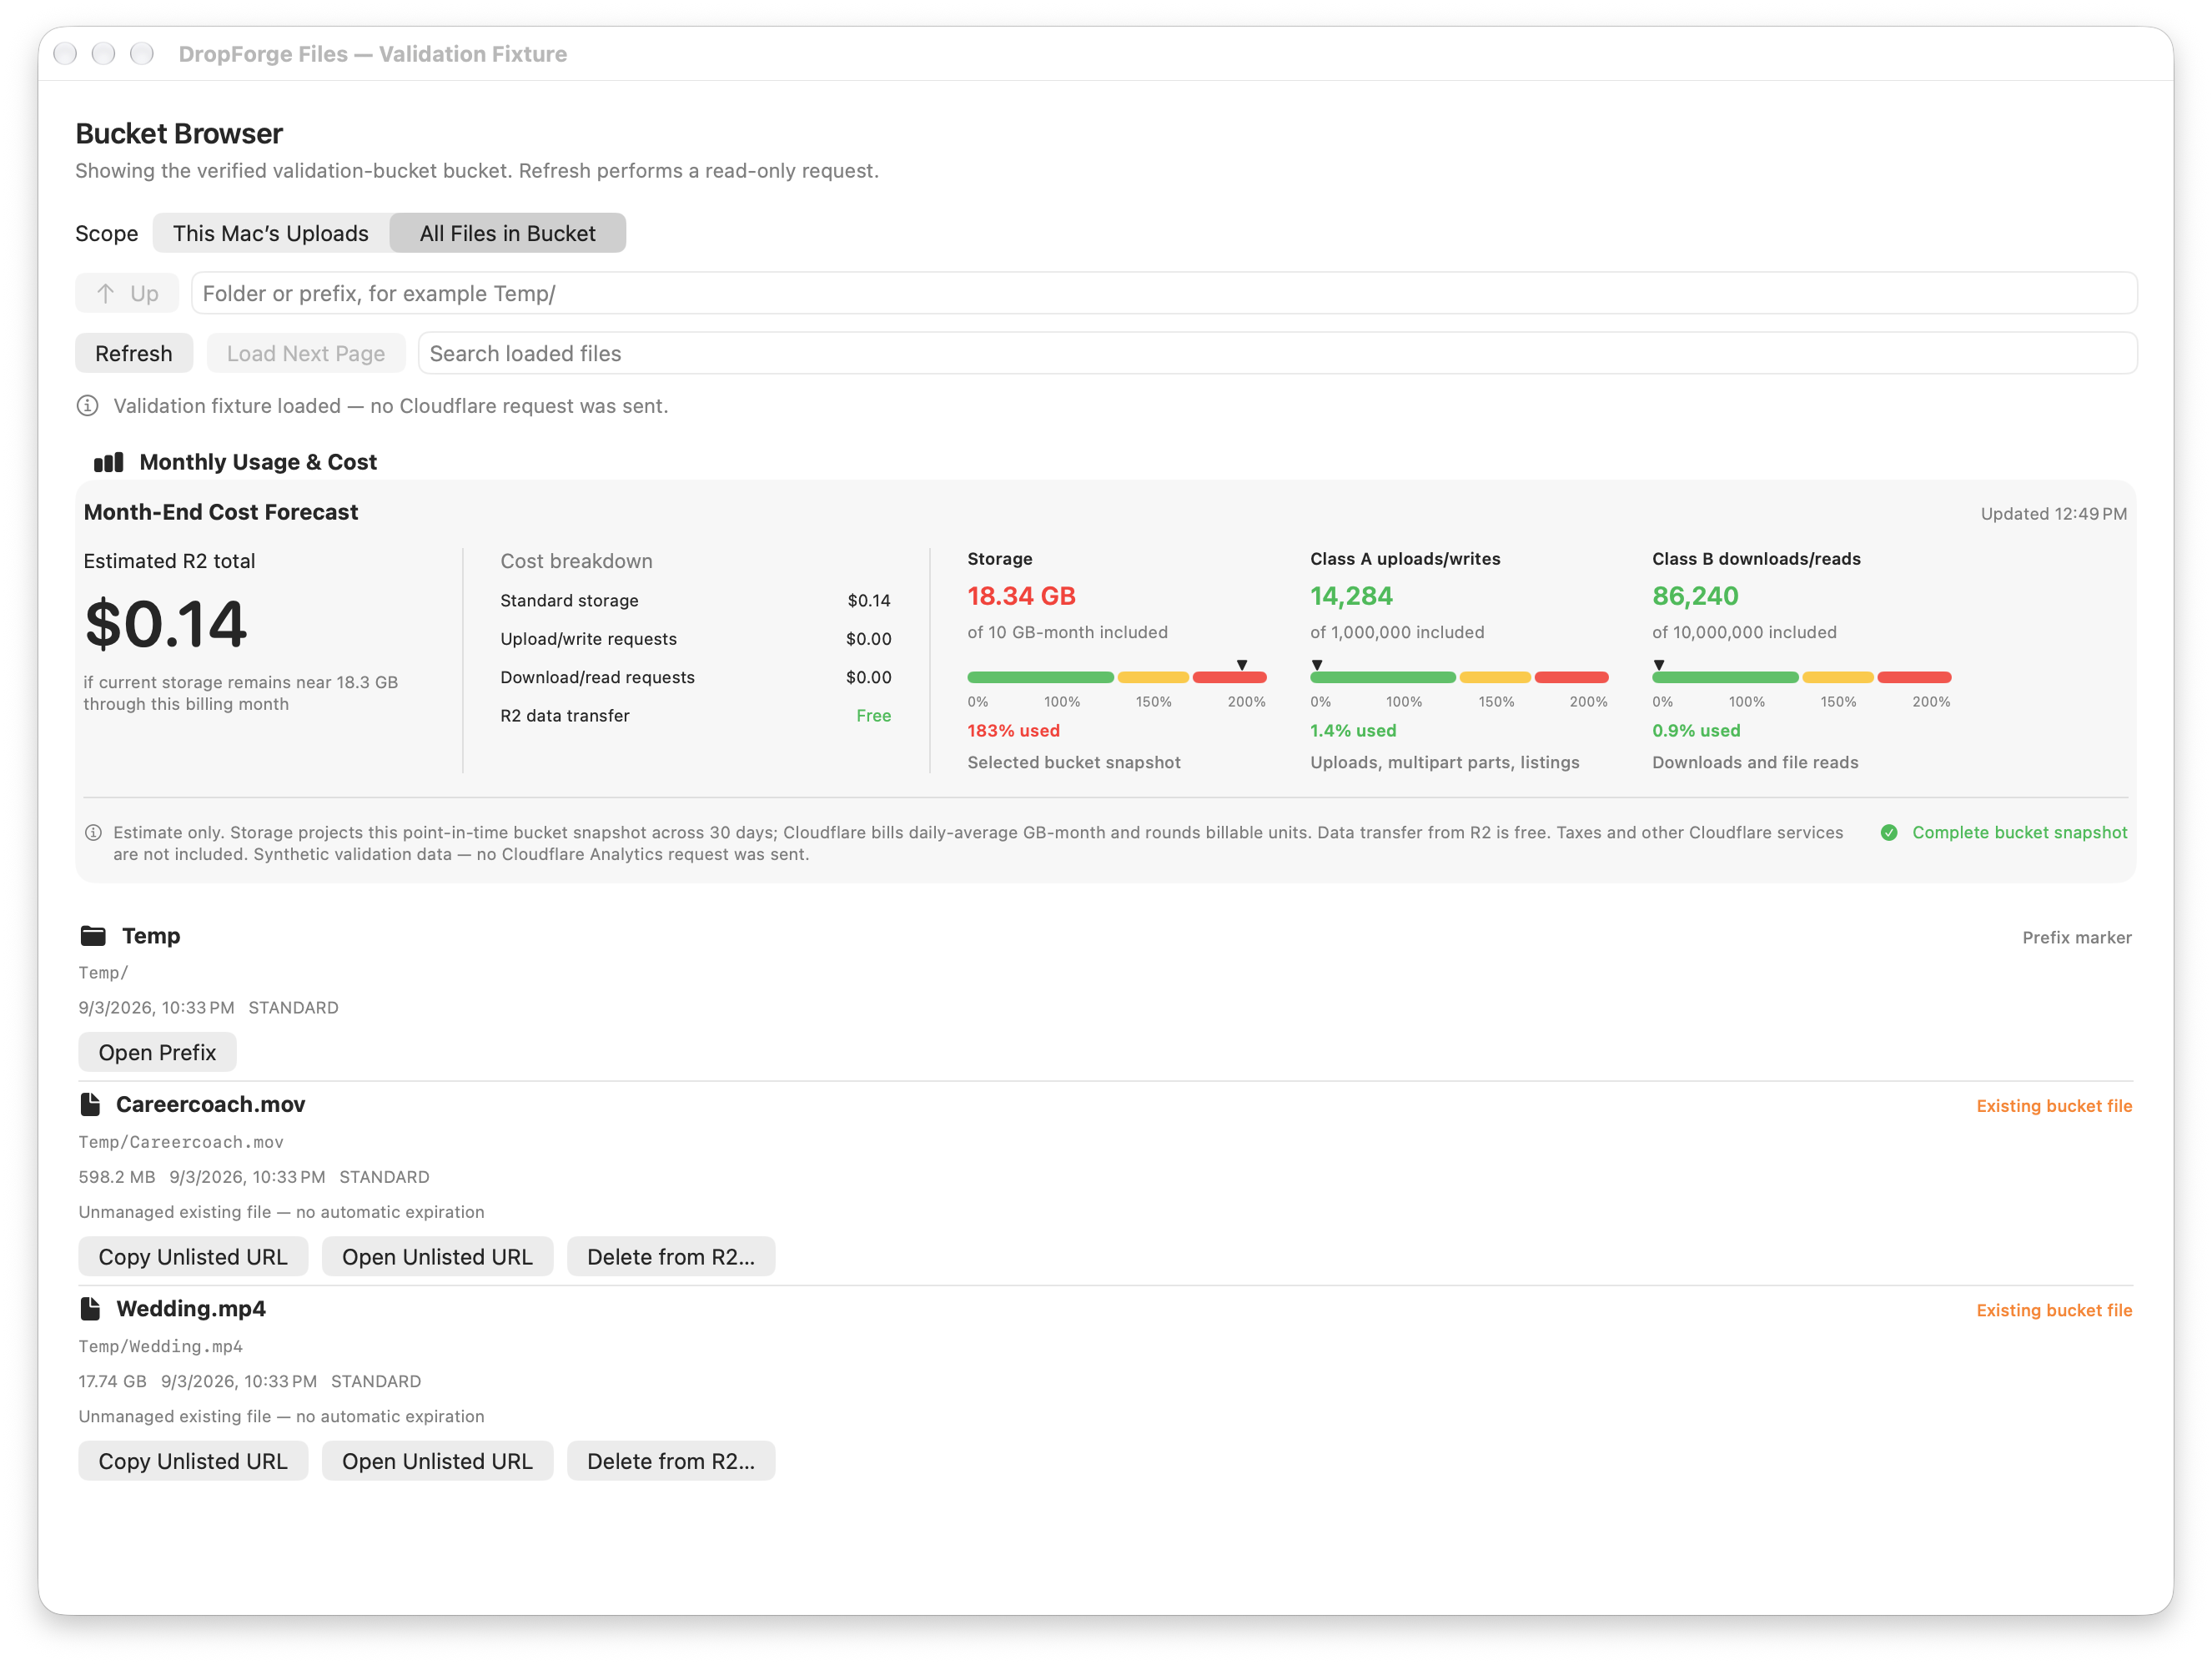Click the green checkmark for Complete bucket snapshot
The height and width of the screenshot is (1665, 2212).
(1889, 832)
